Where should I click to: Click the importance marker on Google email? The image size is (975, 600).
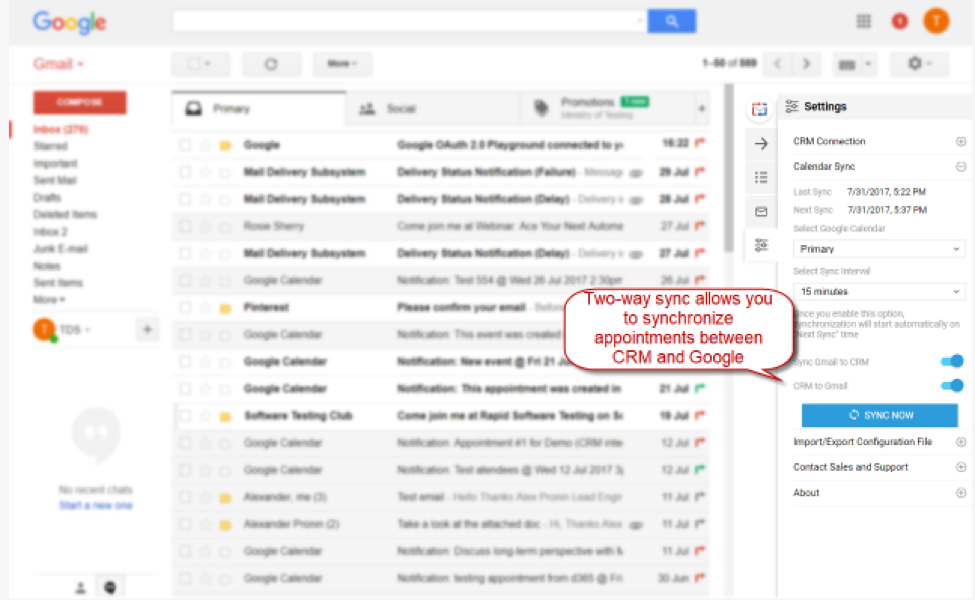tap(225, 145)
